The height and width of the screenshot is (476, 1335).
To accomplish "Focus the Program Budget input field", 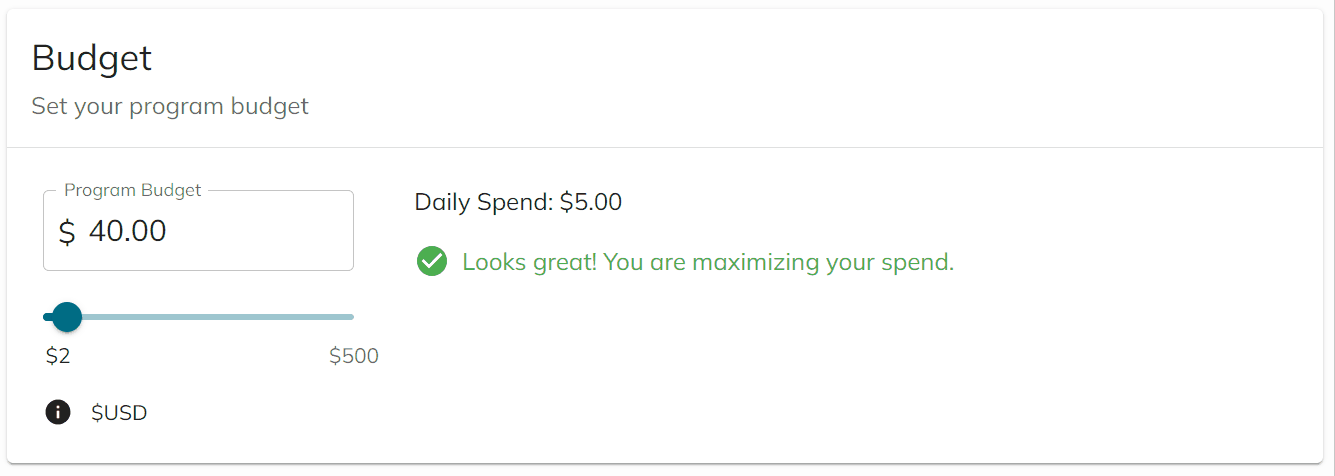I will click(198, 232).
